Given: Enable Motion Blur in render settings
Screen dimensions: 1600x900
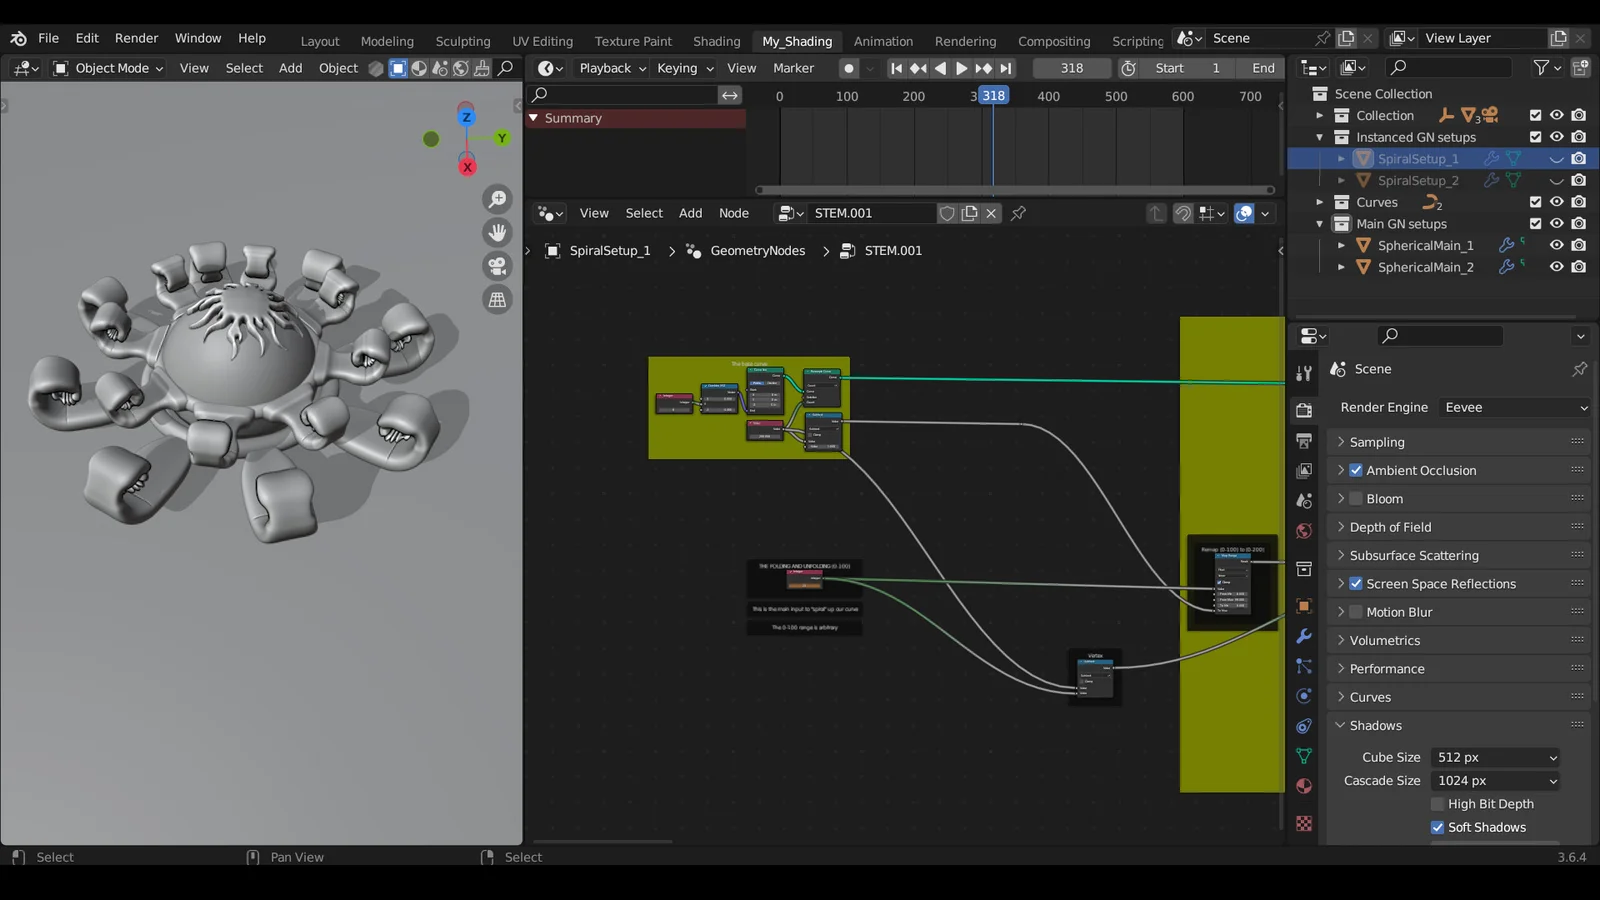Looking at the screenshot, I should click(1356, 611).
